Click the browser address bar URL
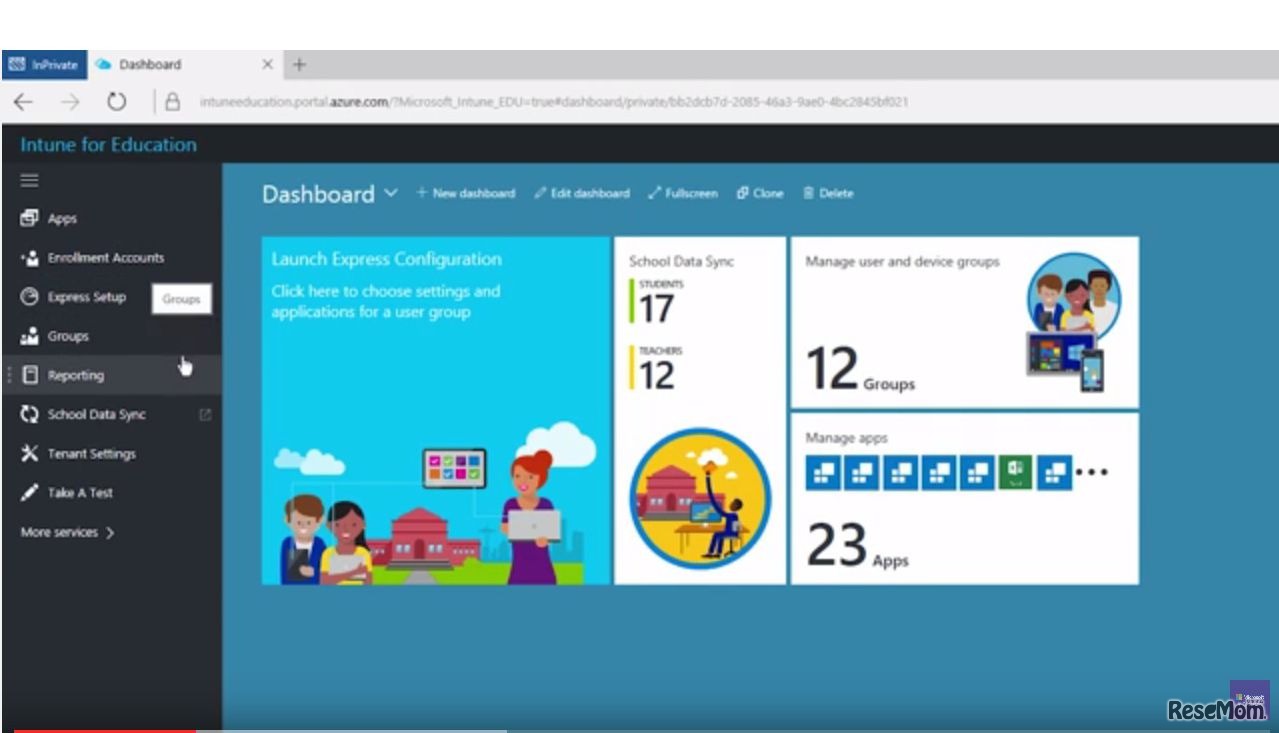 [554, 102]
